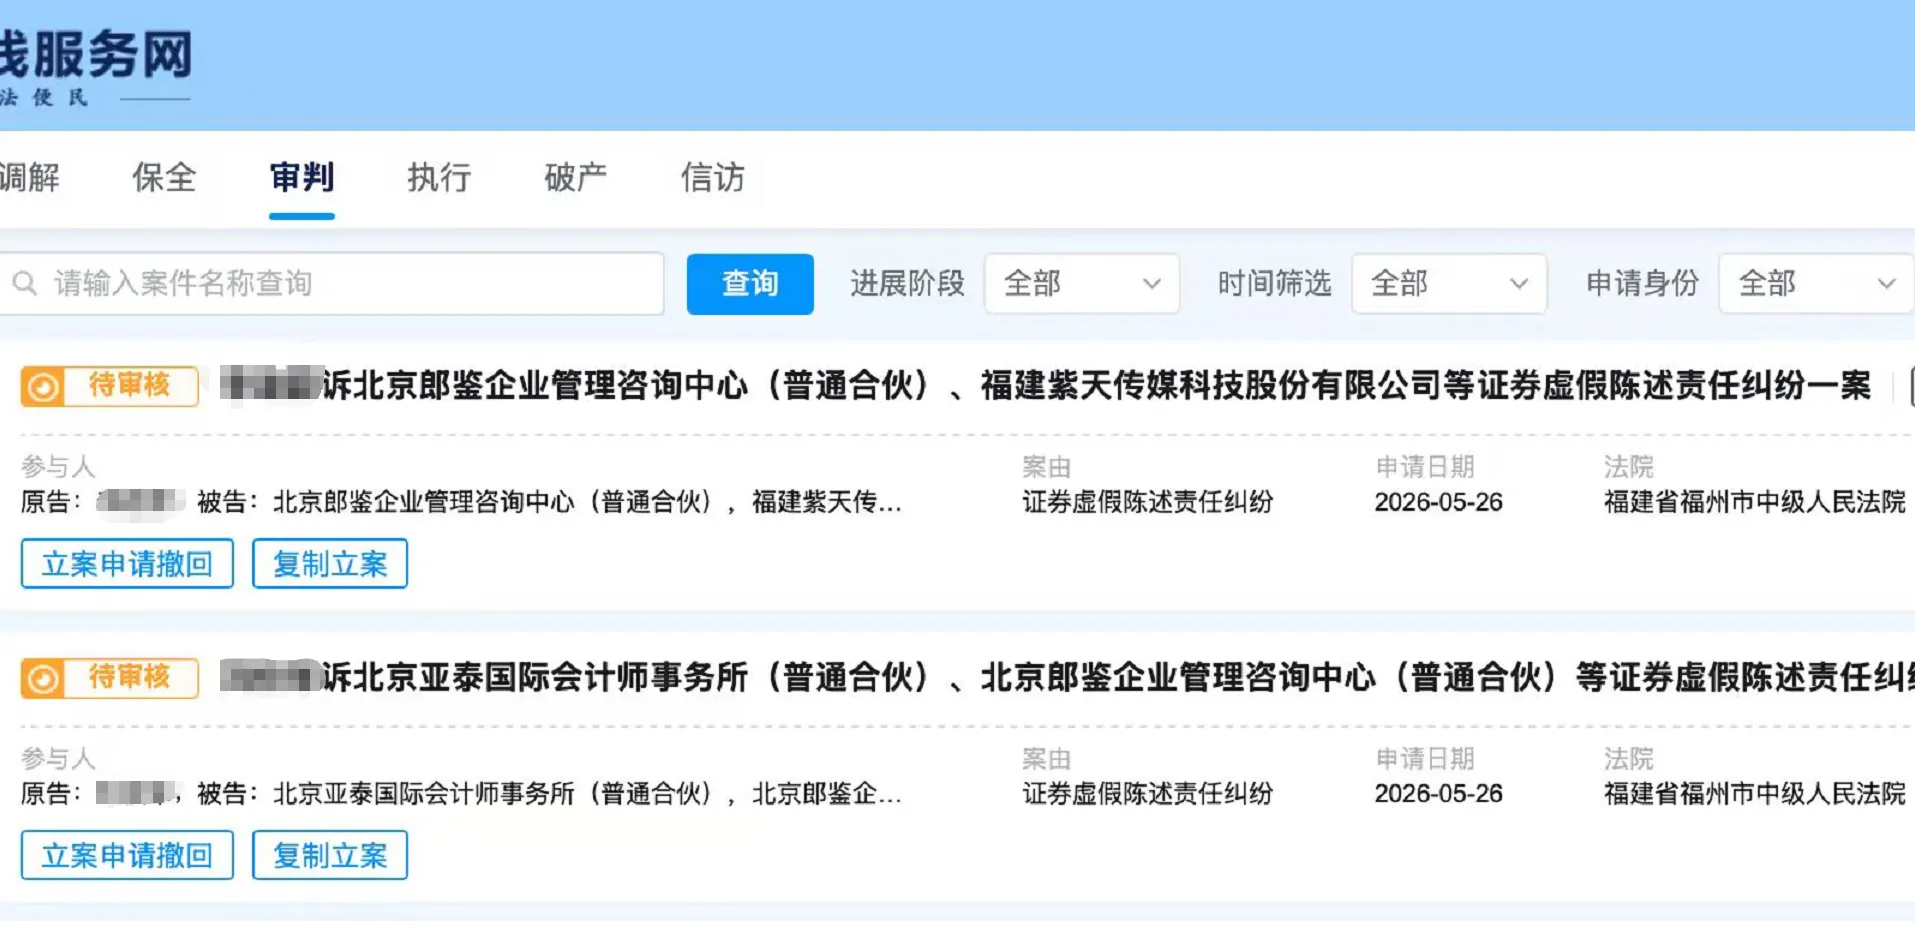
Task: Click the 服务网 site logo title
Action: pos(95,54)
